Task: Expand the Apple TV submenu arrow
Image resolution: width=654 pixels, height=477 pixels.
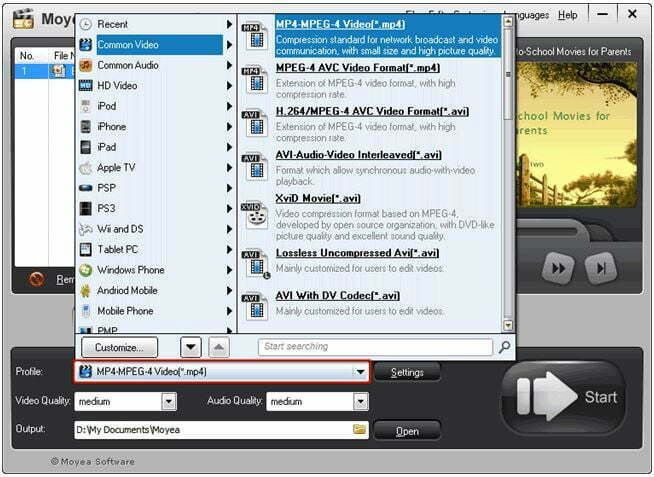Action: point(229,168)
